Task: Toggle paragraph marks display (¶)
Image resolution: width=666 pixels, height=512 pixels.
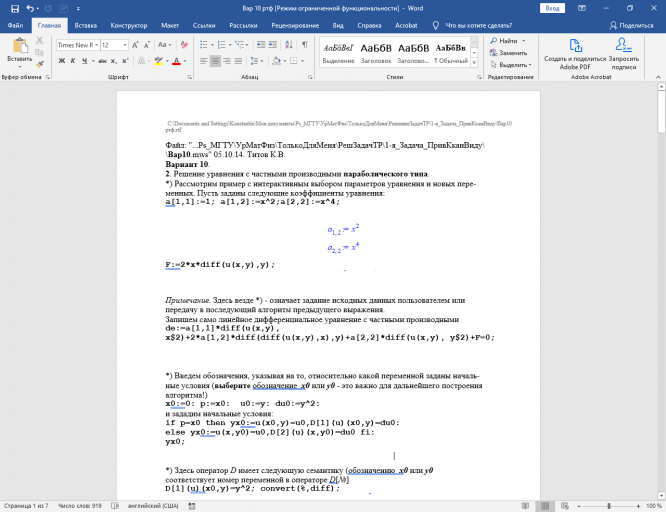Action: point(305,45)
